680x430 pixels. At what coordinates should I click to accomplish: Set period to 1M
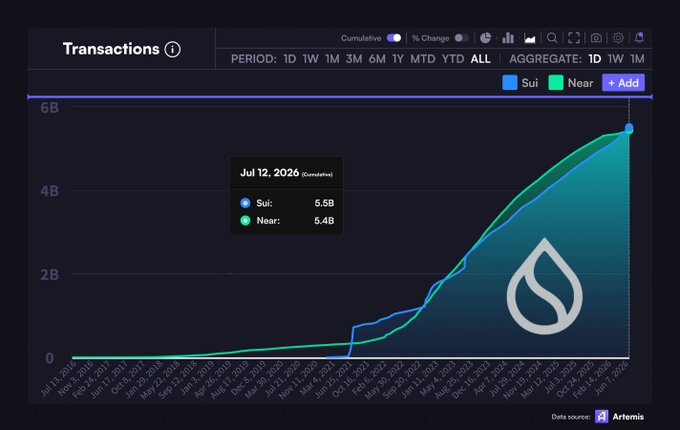coord(332,59)
